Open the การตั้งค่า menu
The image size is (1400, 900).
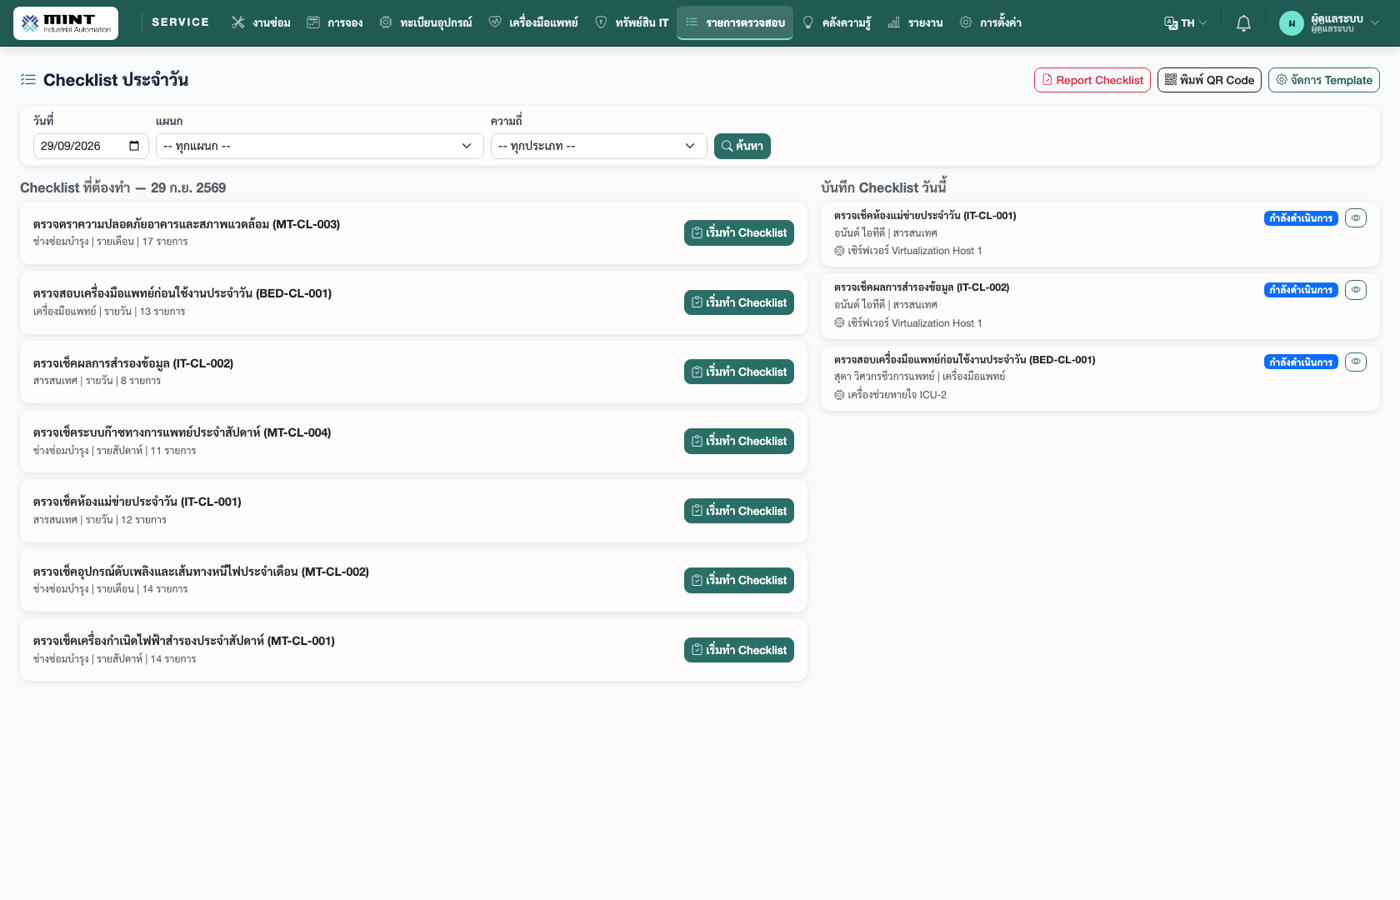(x=991, y=23)
